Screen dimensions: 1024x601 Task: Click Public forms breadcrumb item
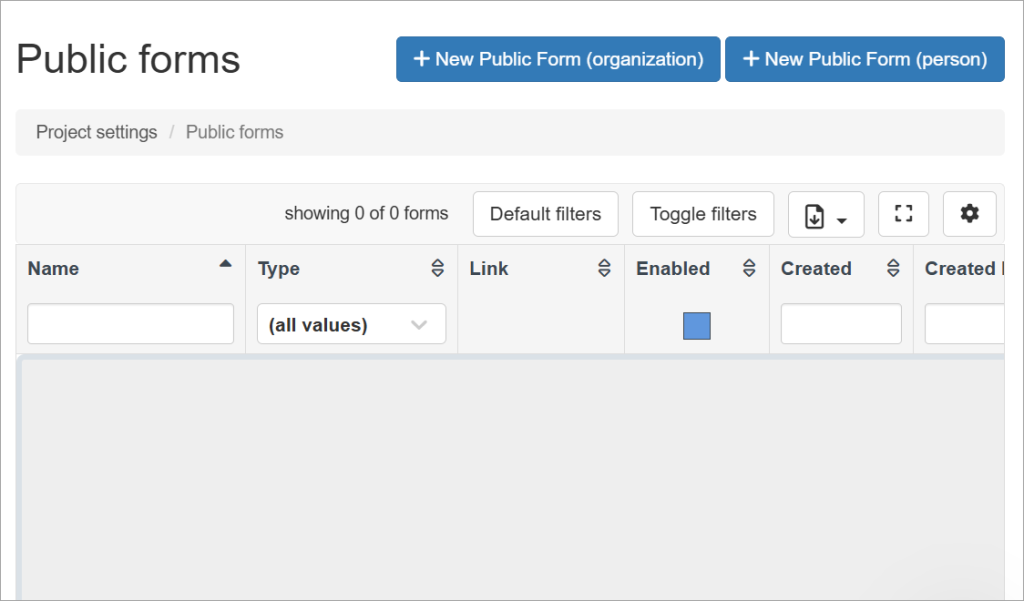(234, 132)
